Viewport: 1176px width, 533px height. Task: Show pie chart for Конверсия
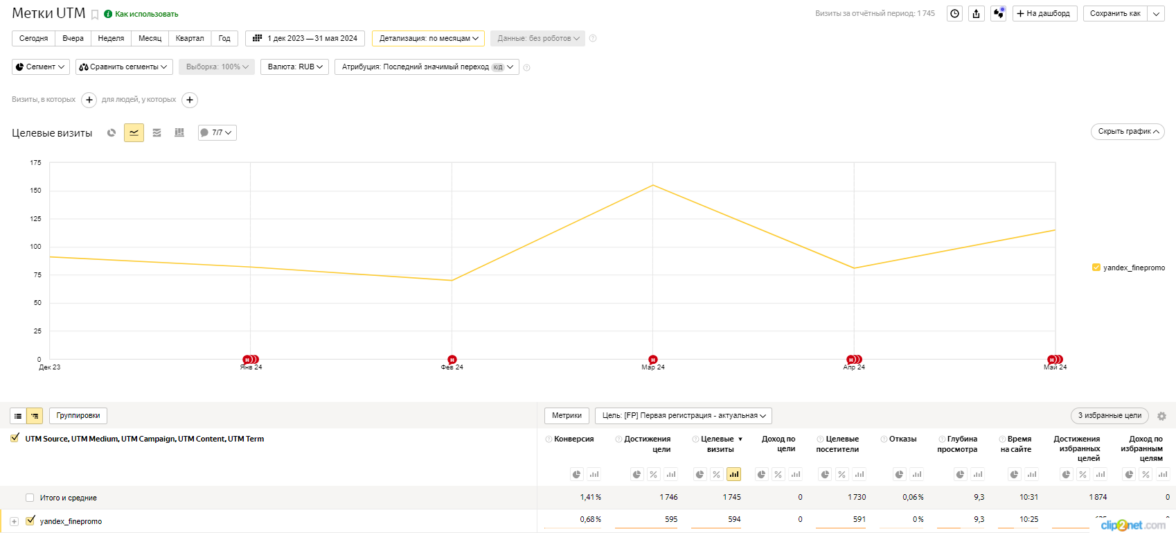(x=576, y=475)
